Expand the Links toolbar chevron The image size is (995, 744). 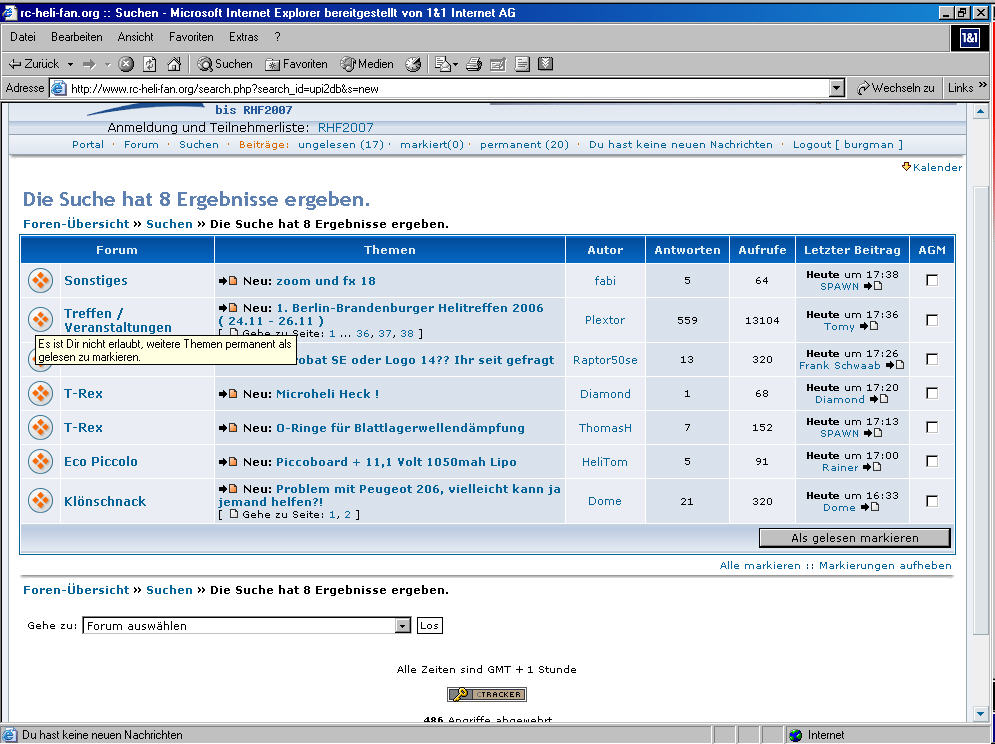point(983,84)
